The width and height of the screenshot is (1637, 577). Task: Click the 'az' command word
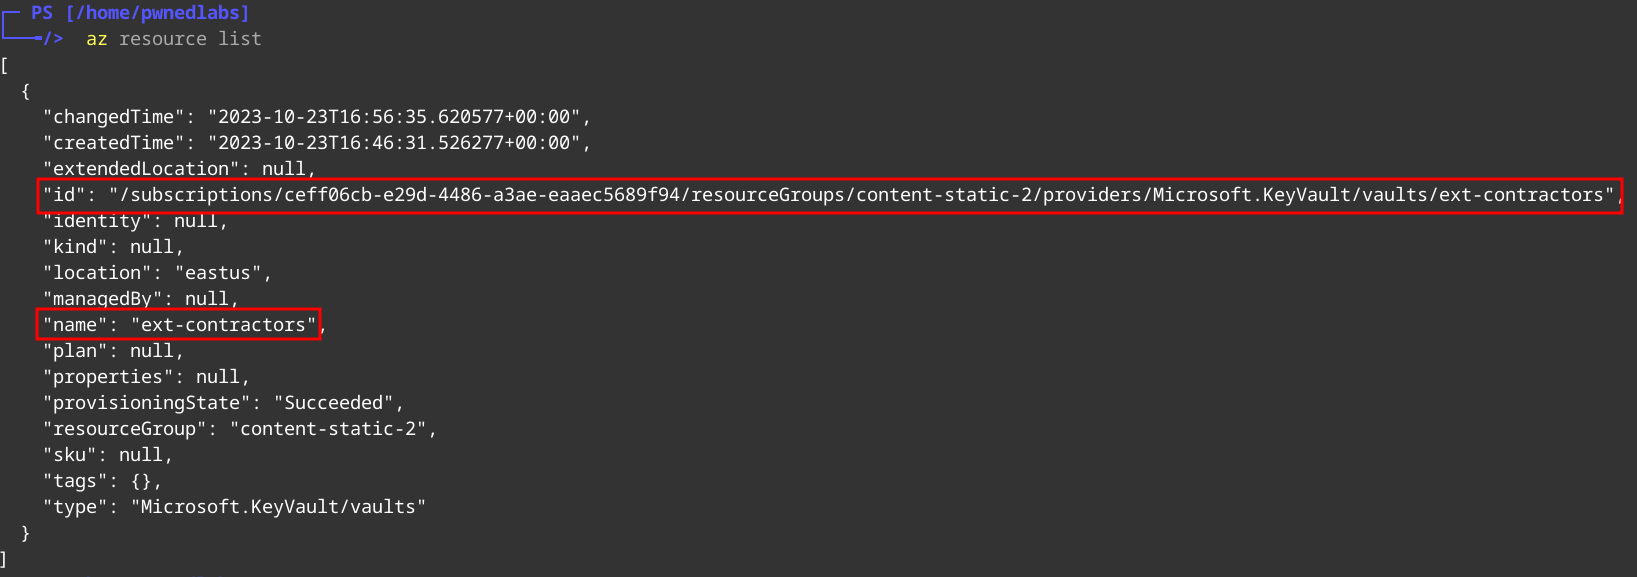[97, 39]
